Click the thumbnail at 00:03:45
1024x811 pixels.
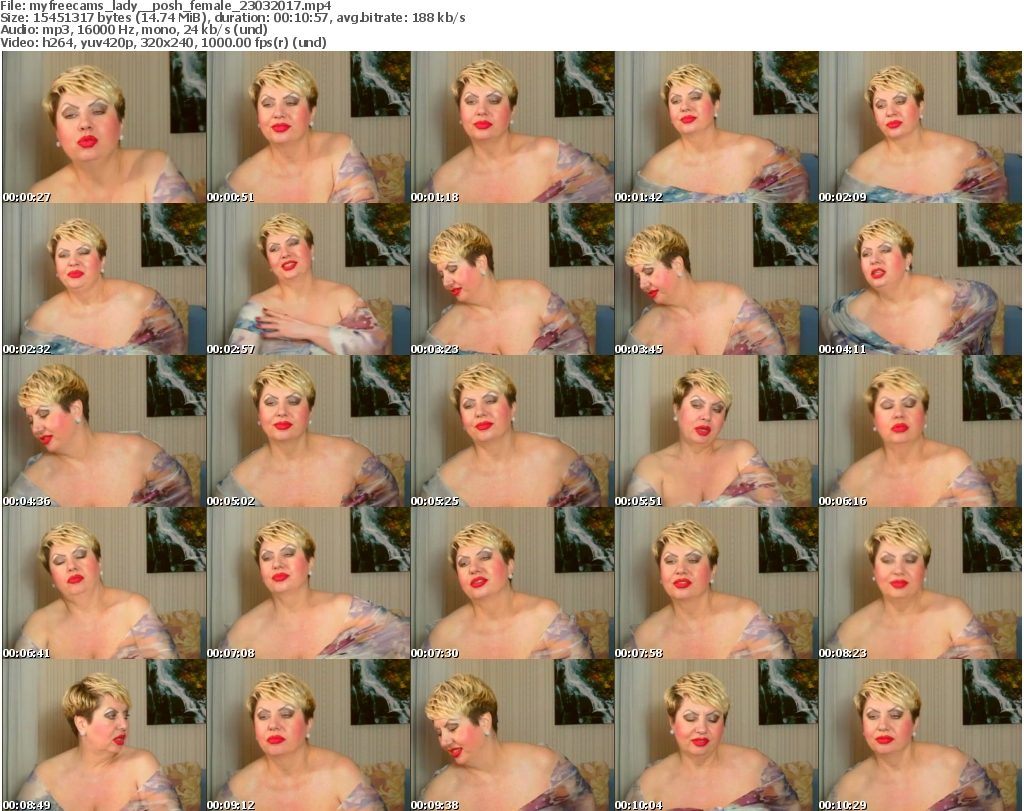pos(716,279)
